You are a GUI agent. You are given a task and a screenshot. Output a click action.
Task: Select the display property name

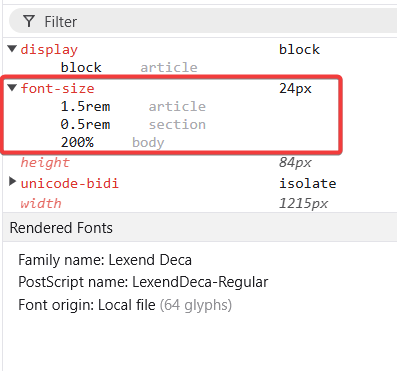pos(49,50)
